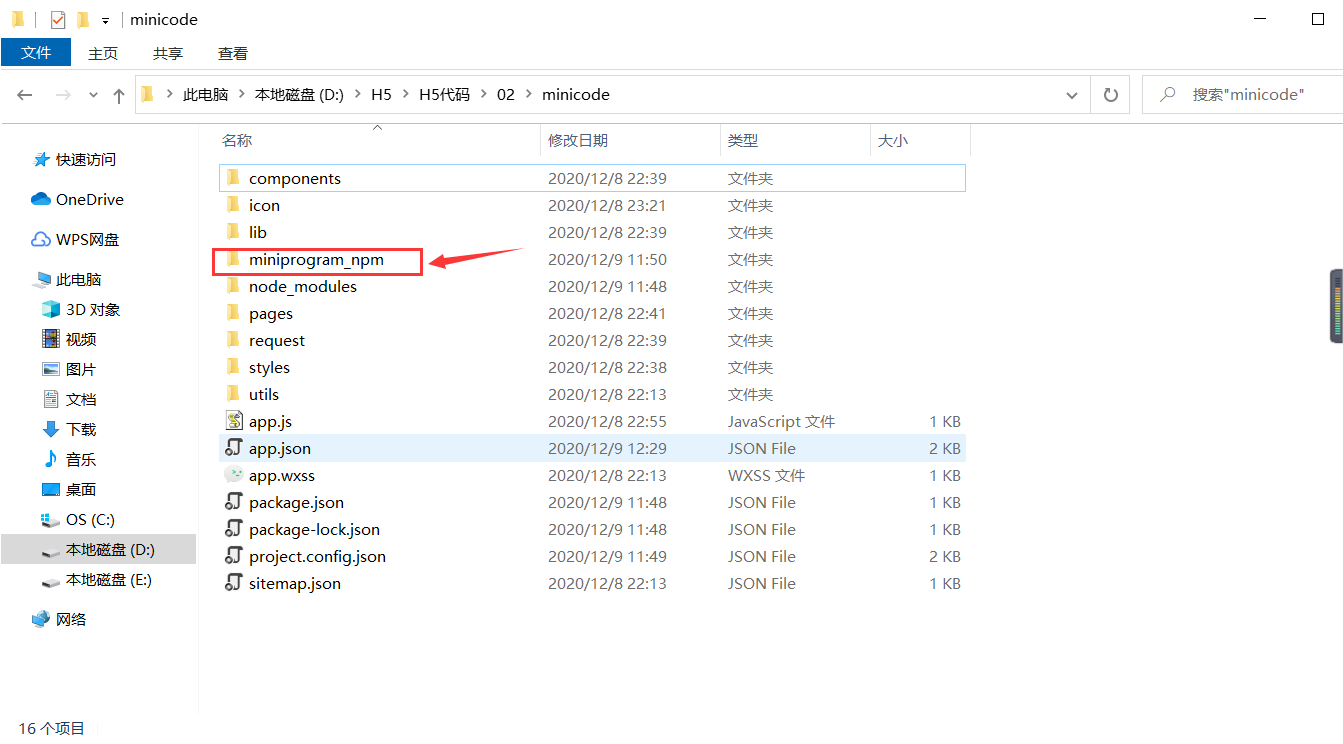This screenshot has width=1343, height=744.
Task: Open the 查看 ribbon tab
Action: coord(233,53)
